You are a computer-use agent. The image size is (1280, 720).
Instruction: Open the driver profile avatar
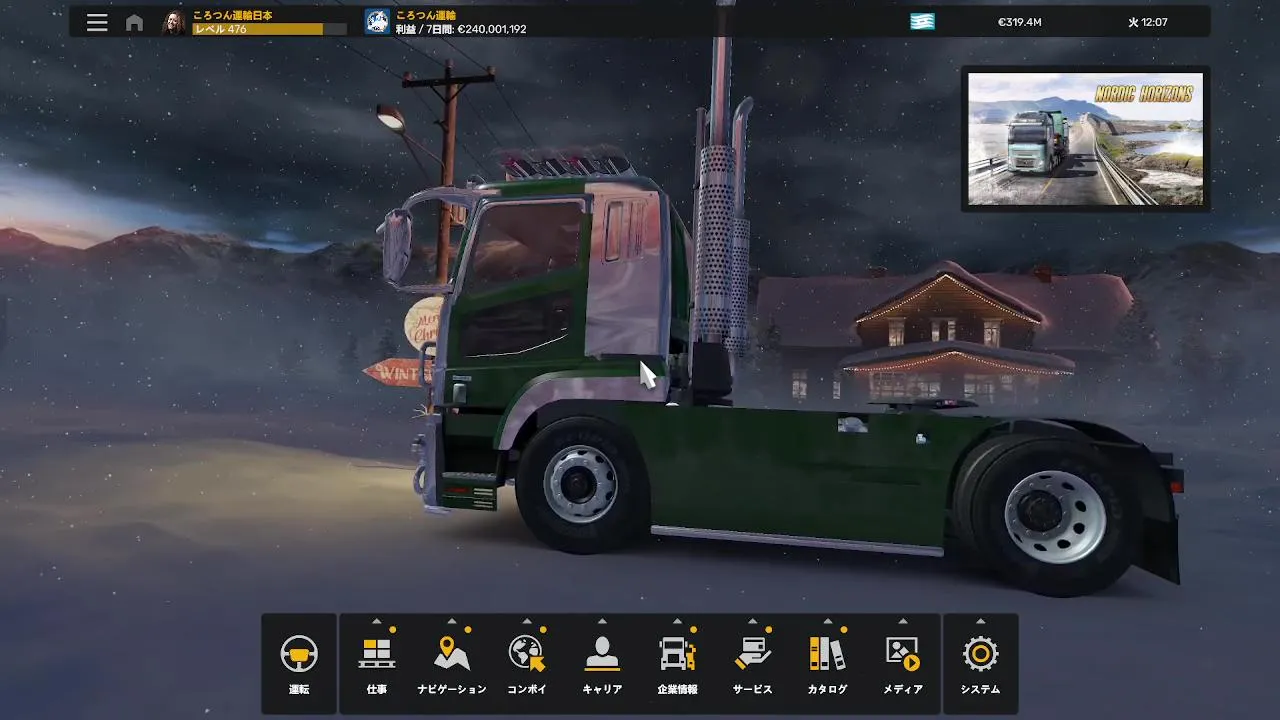(x=174, y=22)
